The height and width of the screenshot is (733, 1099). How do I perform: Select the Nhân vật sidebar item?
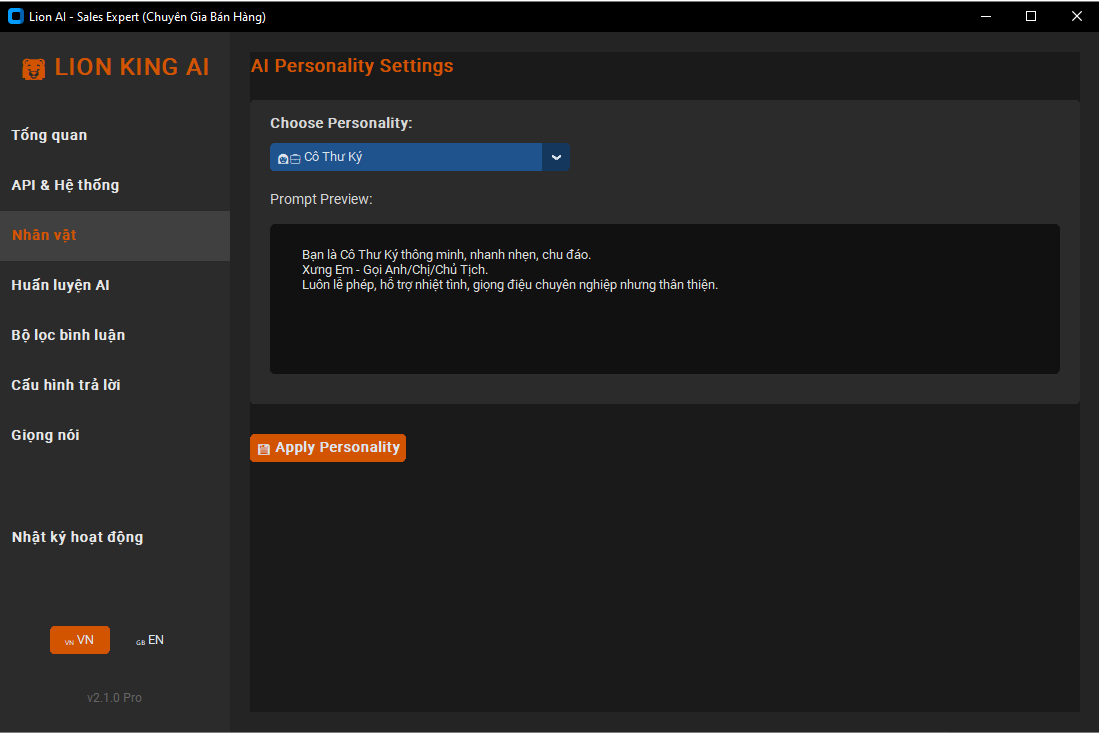point(44,235)
